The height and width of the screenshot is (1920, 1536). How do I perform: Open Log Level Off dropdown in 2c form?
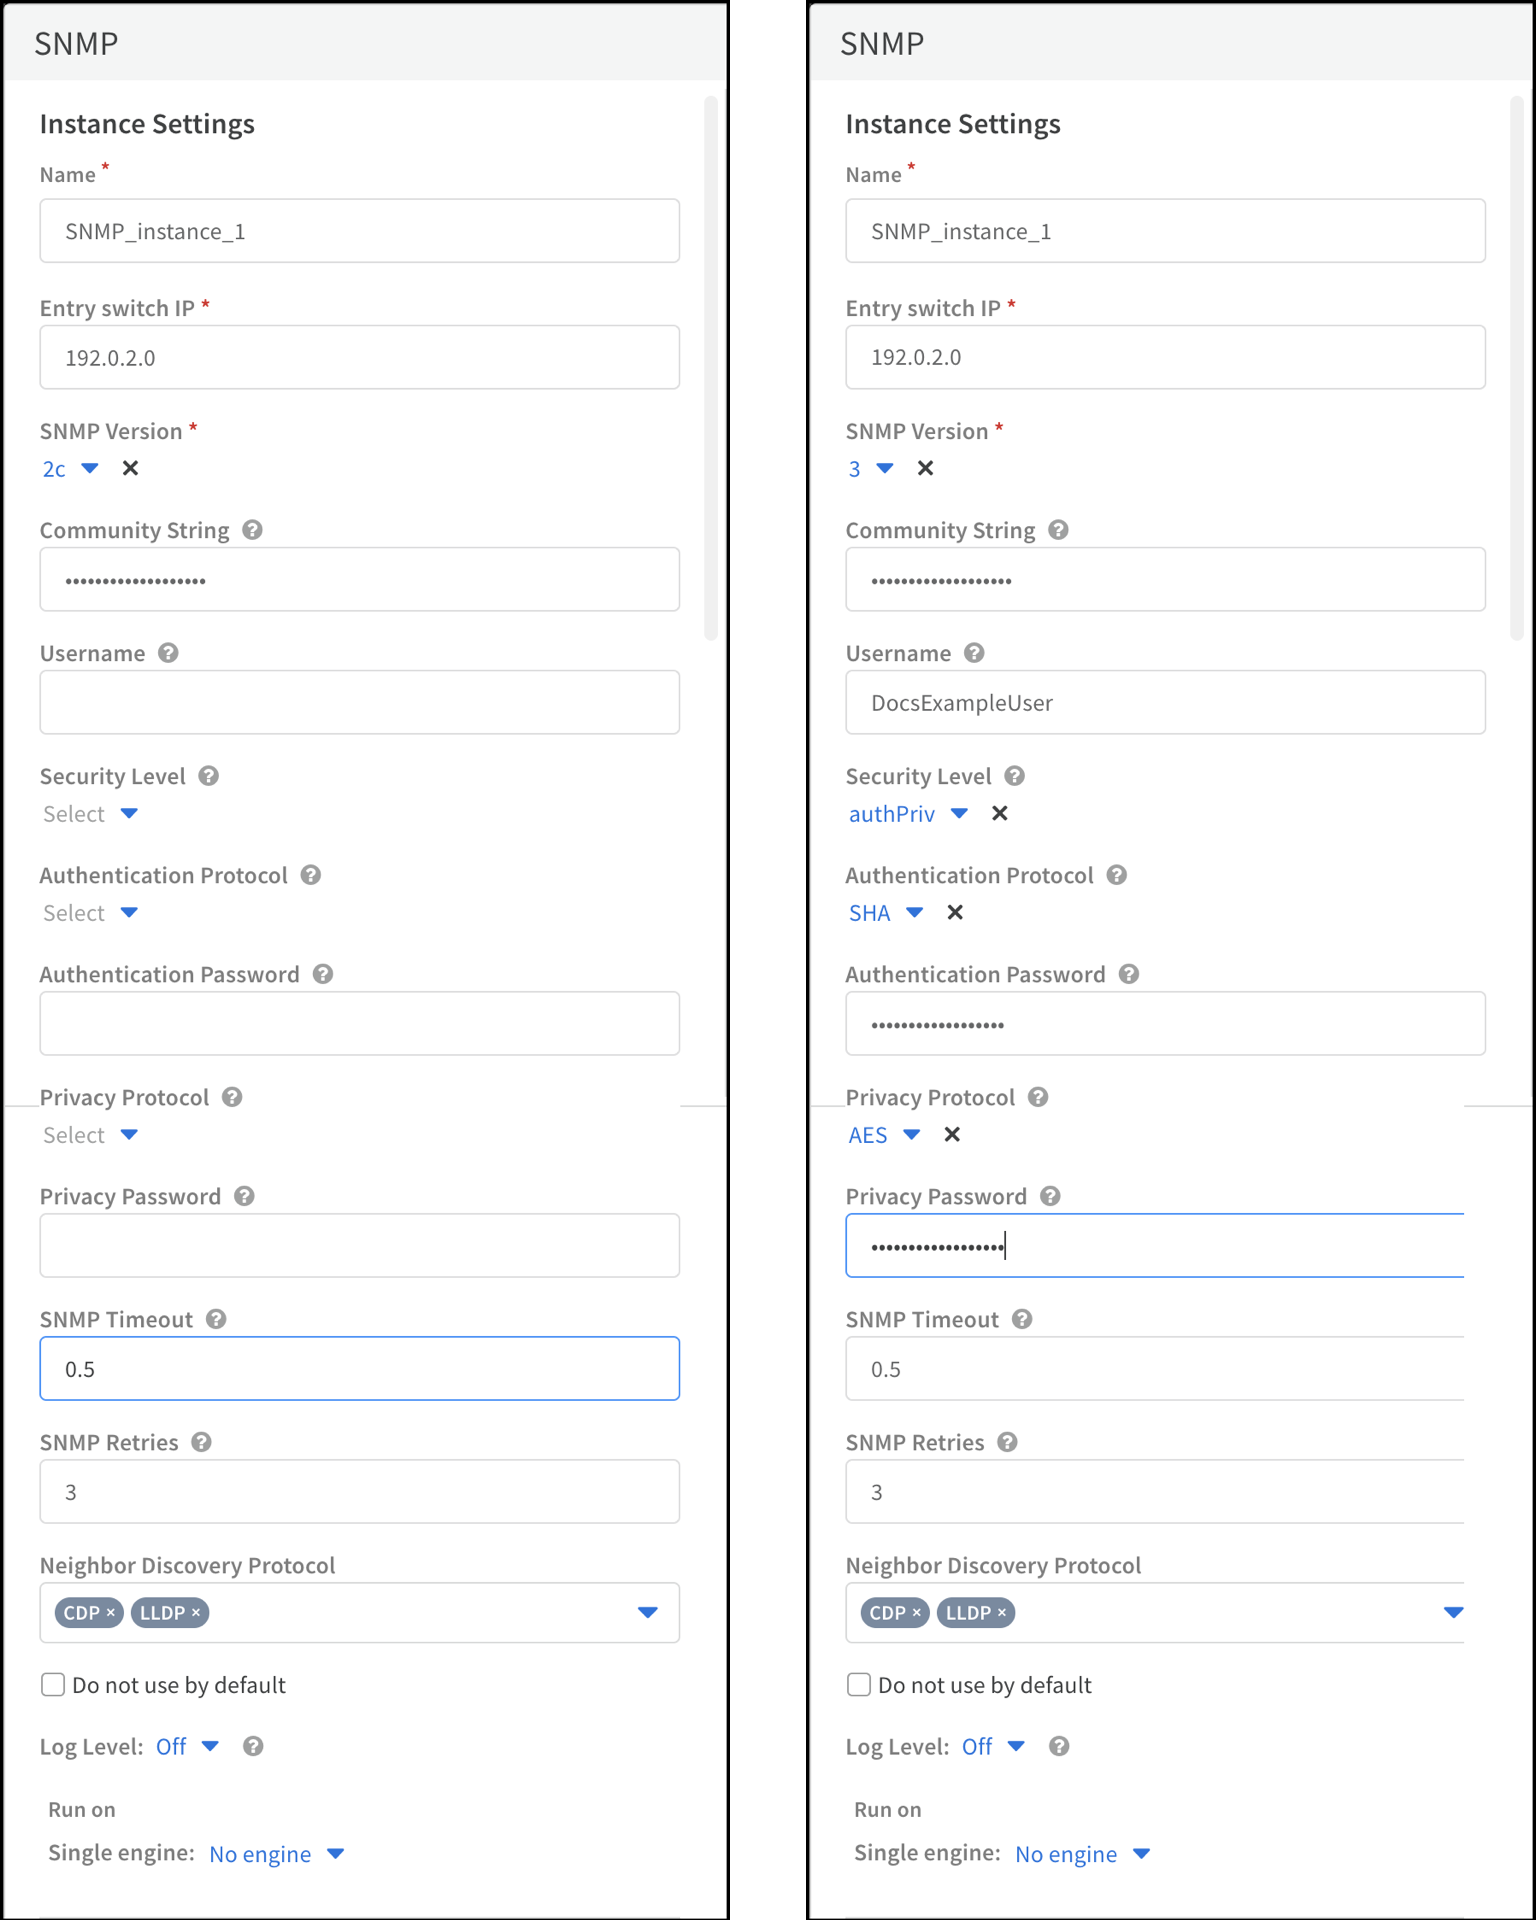(210, 1746)
